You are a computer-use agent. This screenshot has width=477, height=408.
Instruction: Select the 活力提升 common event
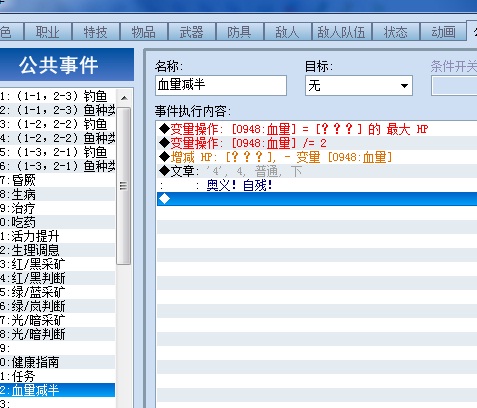coord(57,236)
